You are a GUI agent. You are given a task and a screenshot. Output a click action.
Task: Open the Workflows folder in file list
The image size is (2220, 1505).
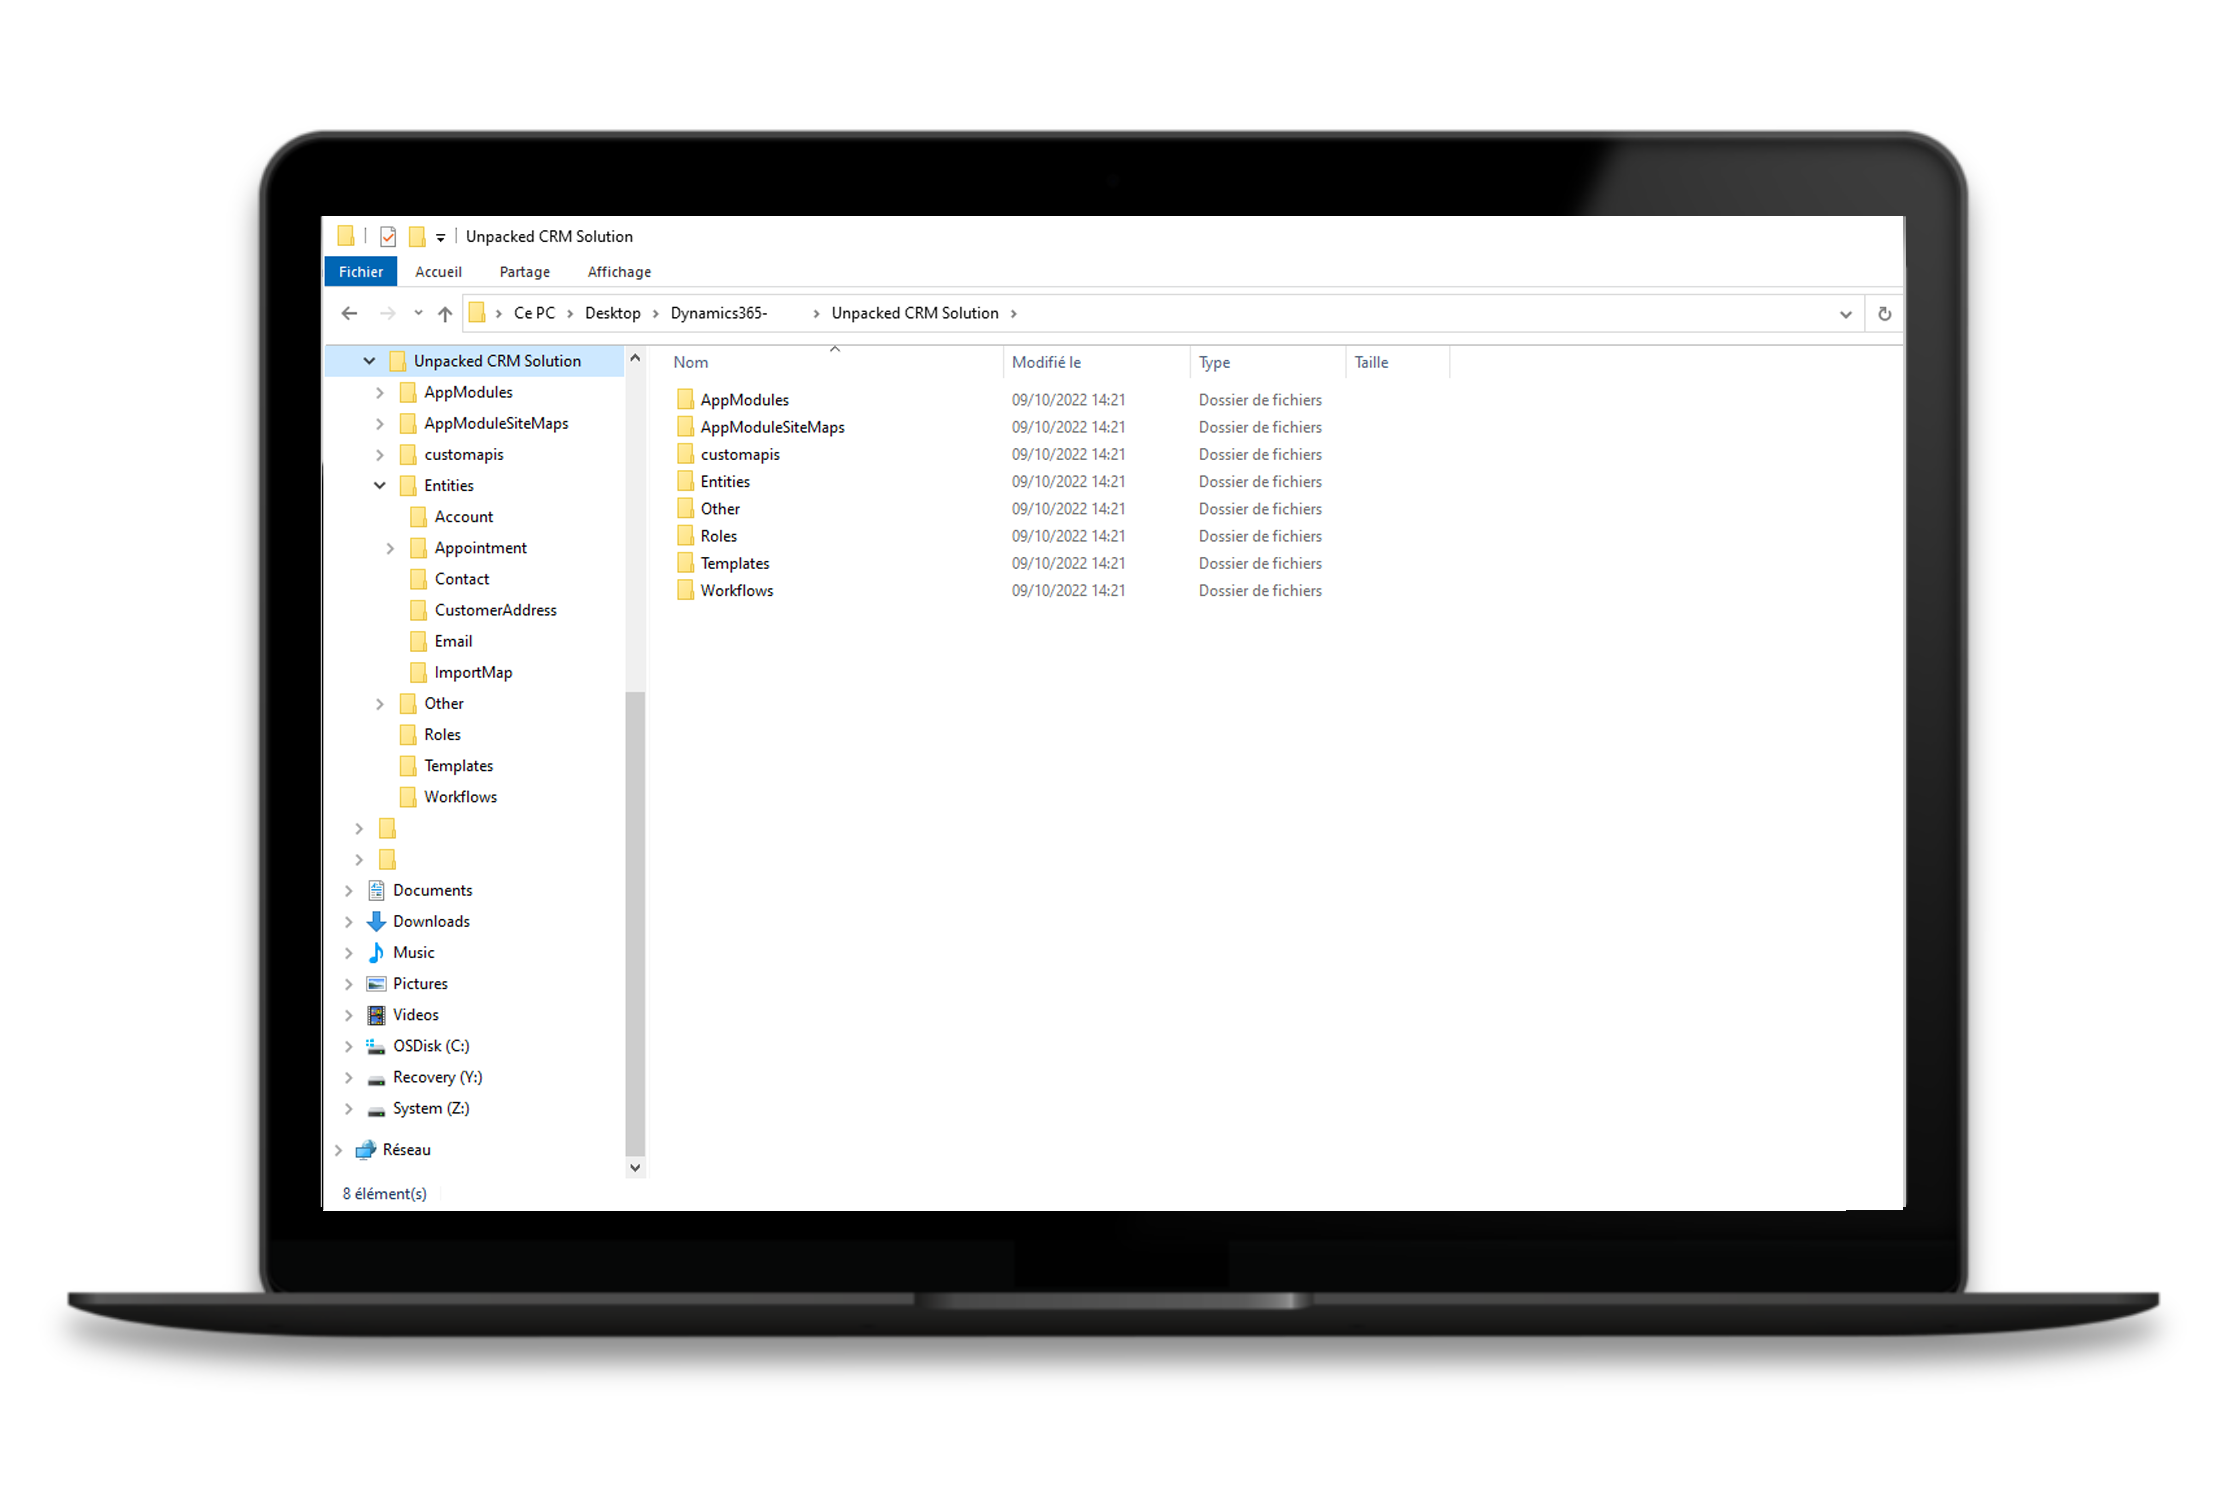click(736, 591)
